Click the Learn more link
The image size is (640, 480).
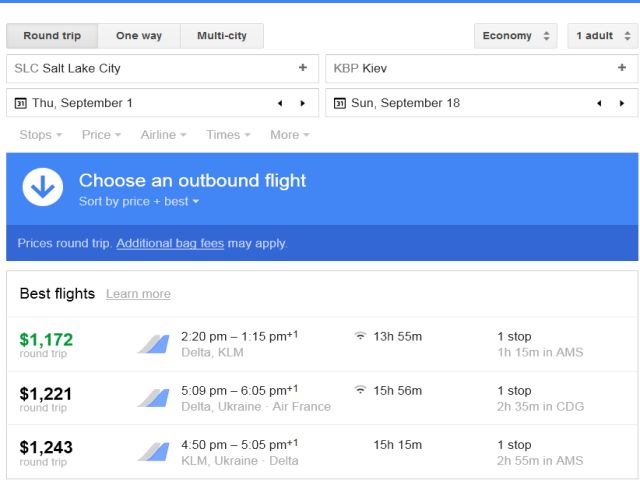tap(138, 294)
